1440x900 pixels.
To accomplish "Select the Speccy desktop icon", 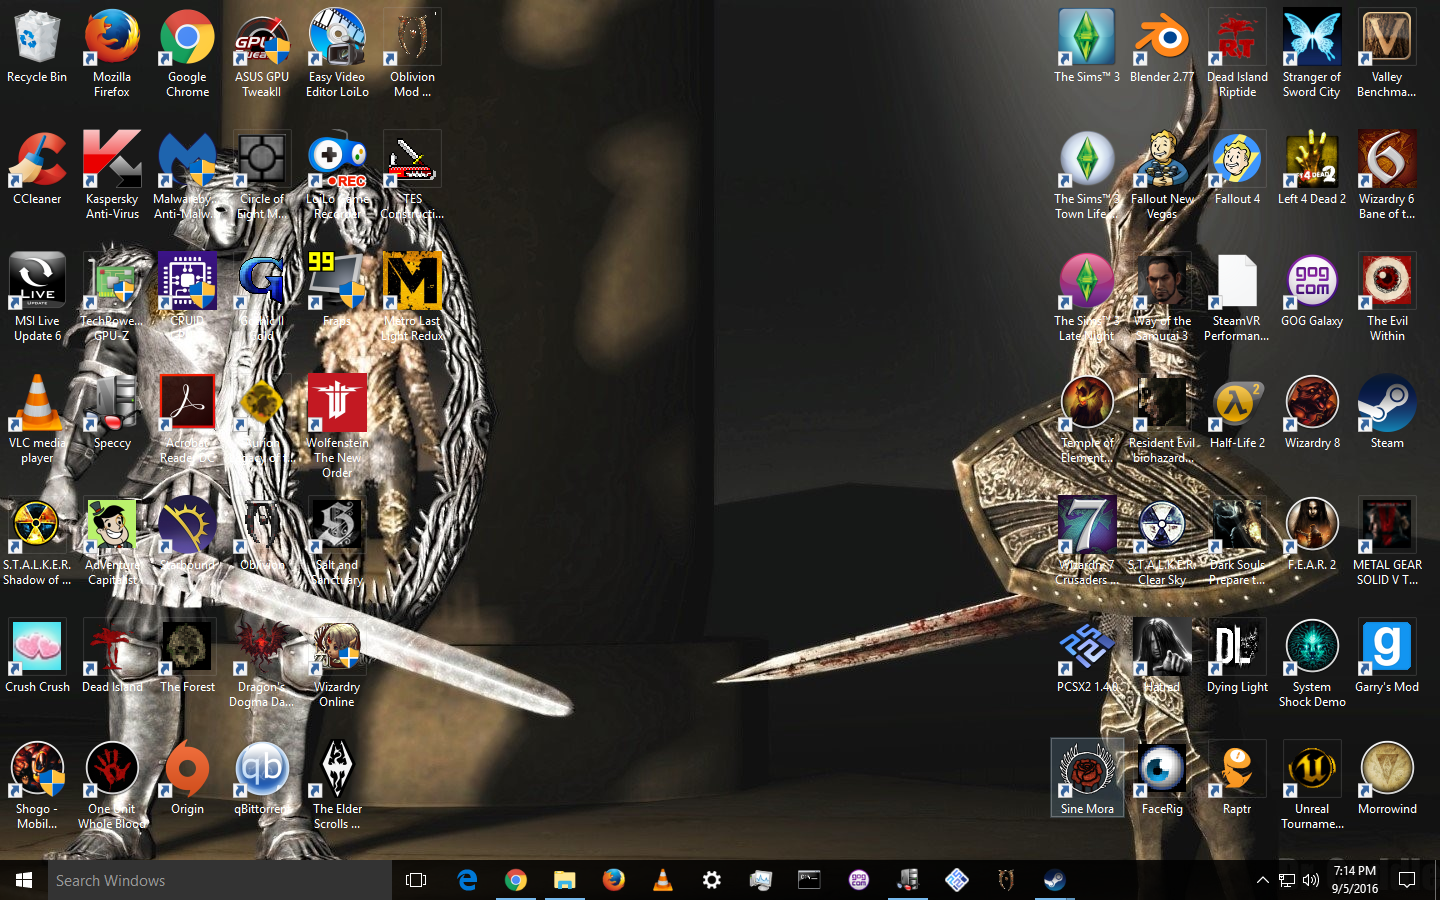I will click(112, 413).
